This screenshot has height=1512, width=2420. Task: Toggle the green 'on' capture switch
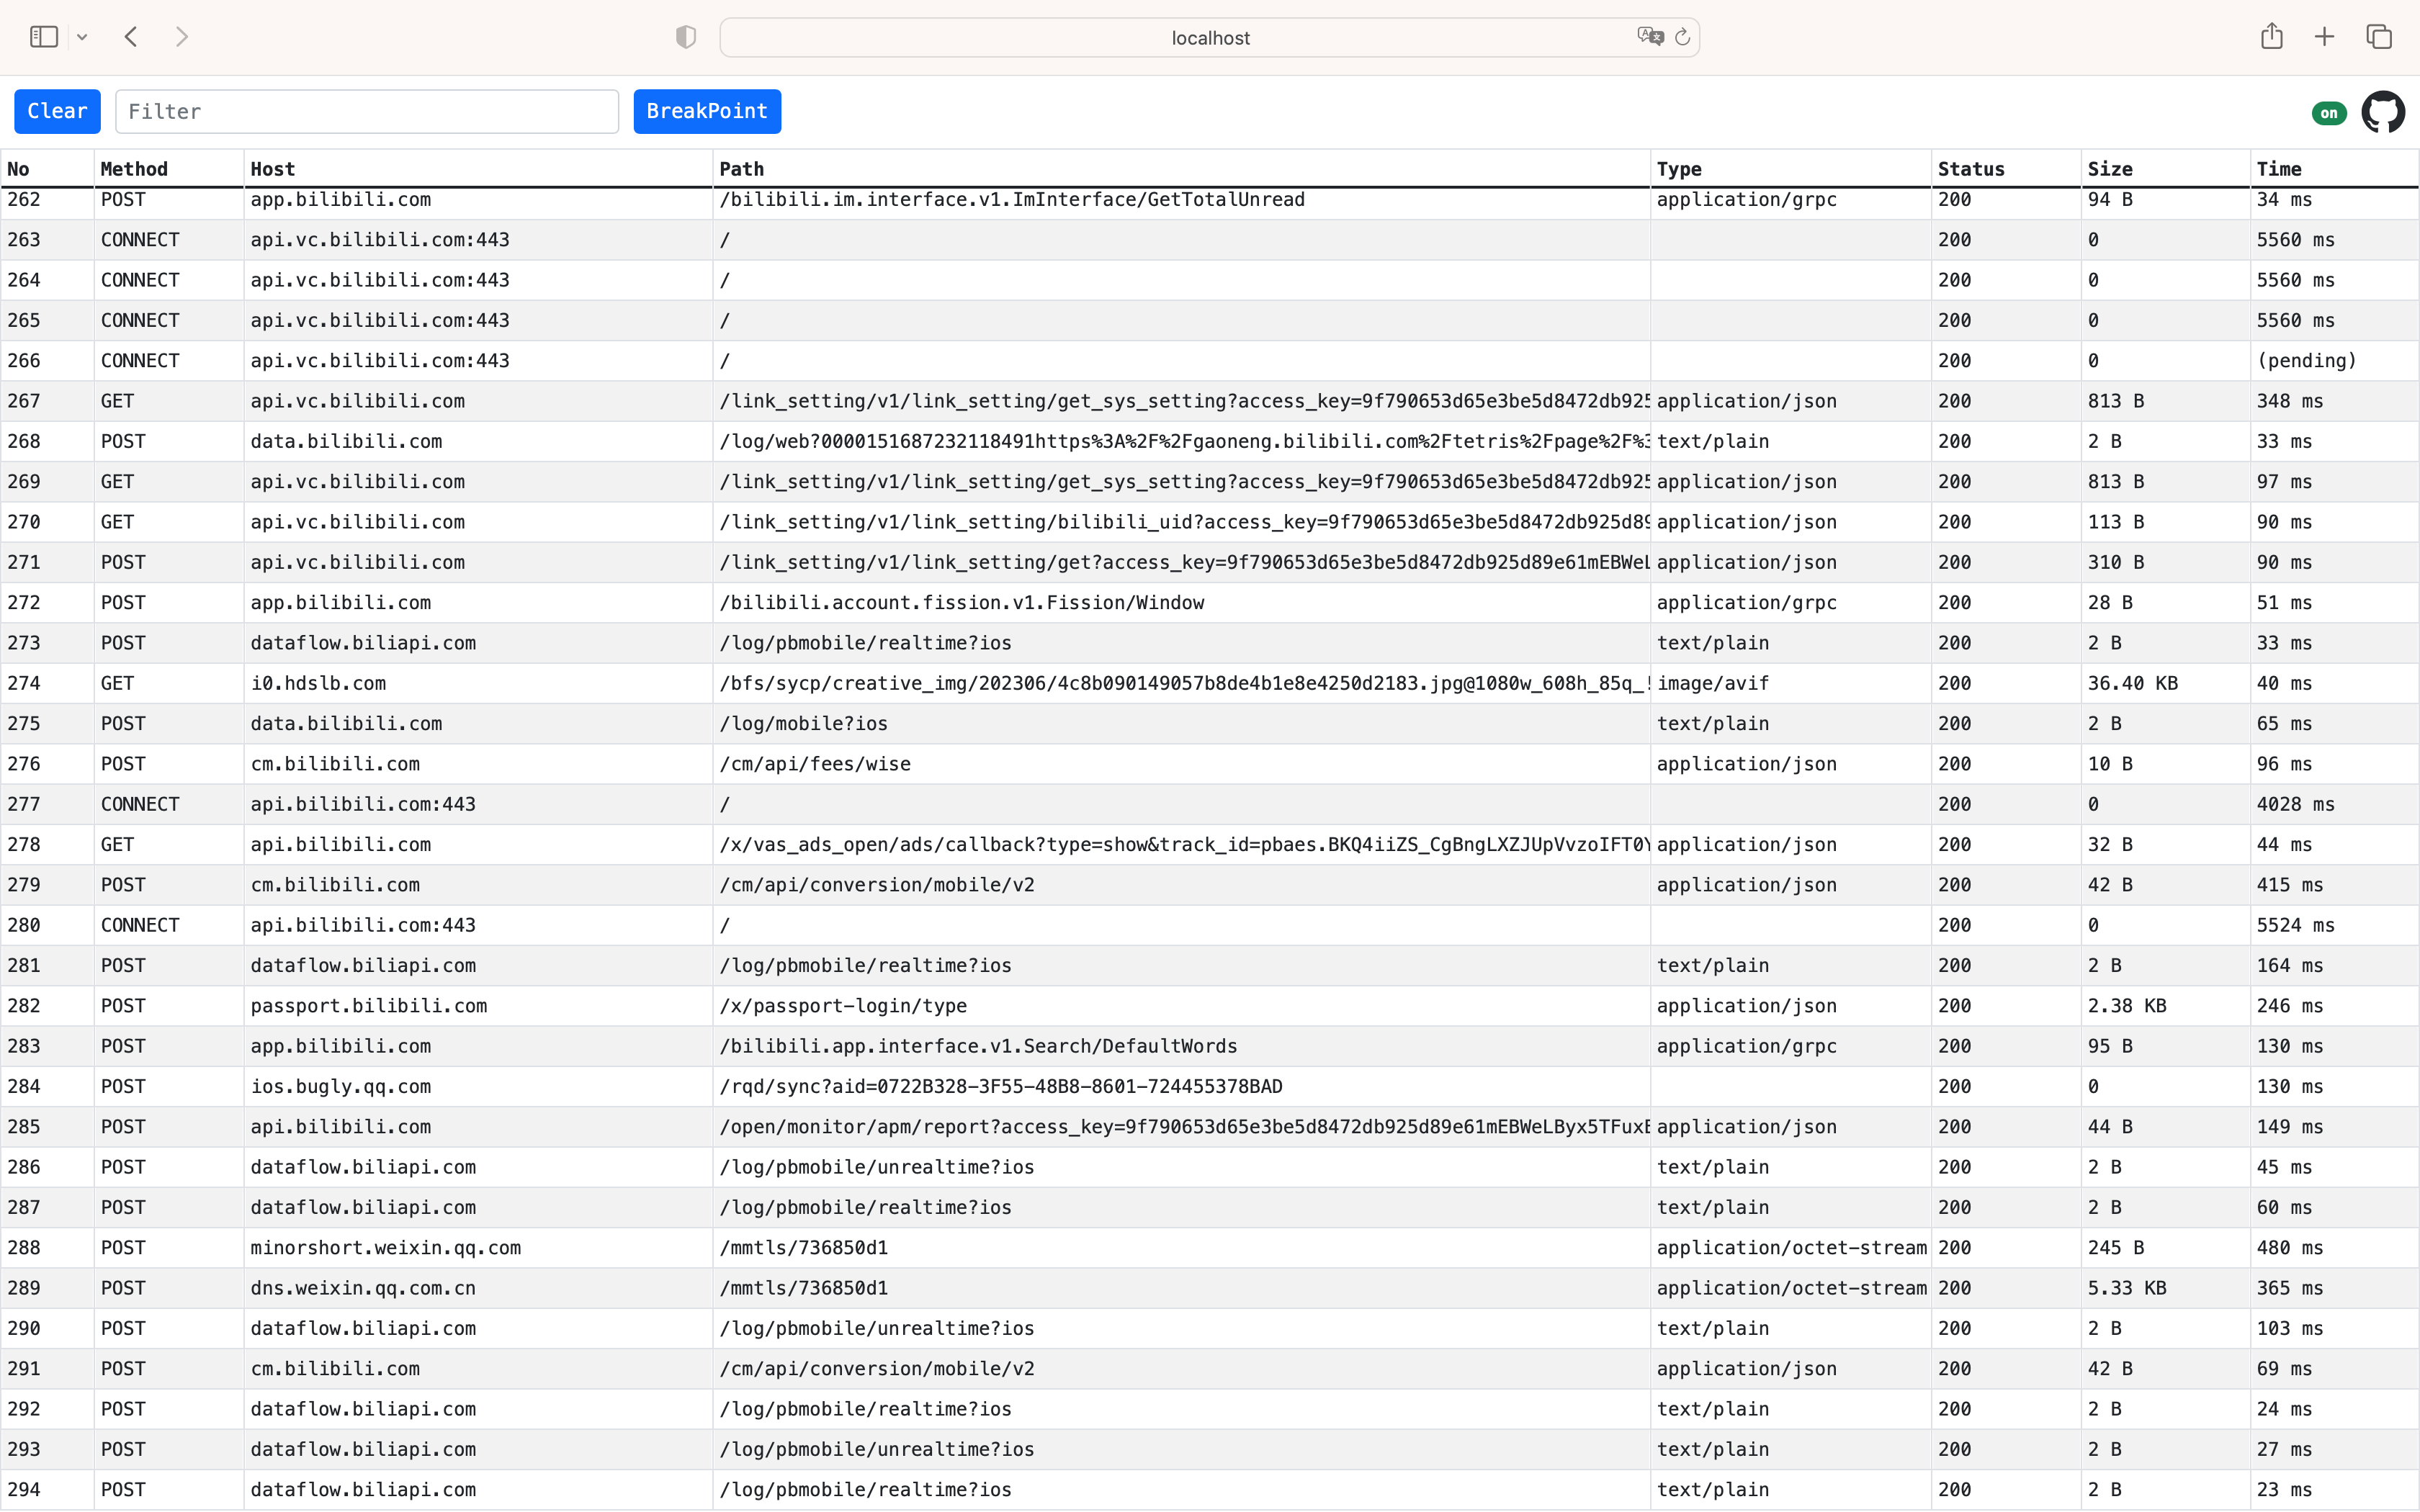2329,113
